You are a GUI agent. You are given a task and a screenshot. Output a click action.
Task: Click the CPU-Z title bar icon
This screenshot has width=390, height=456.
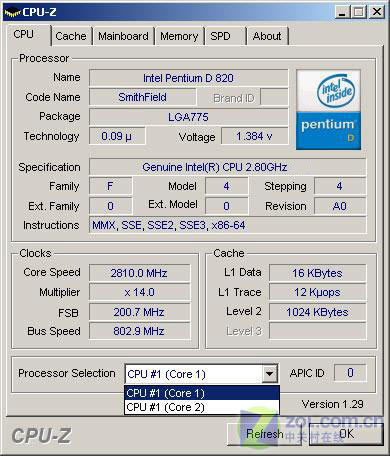coord(12,12)
